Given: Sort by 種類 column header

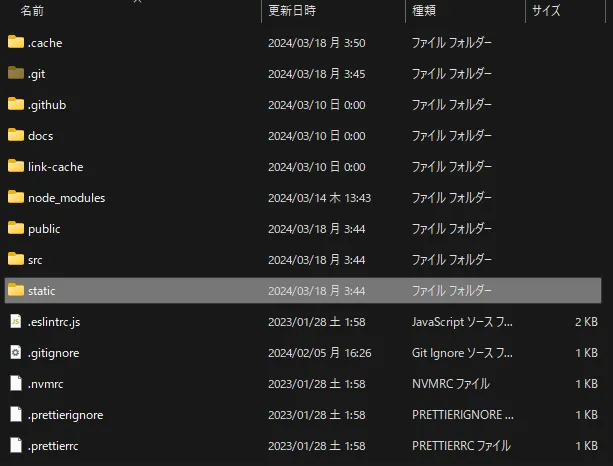Looking at the screenshot, I should click(x=423, y=11).
